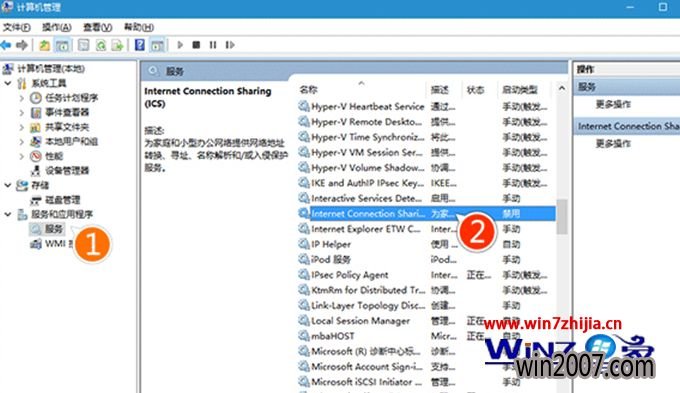
Task: Go back with the blue left arrow
Action: pyautogui.click(x=6, y=45)
